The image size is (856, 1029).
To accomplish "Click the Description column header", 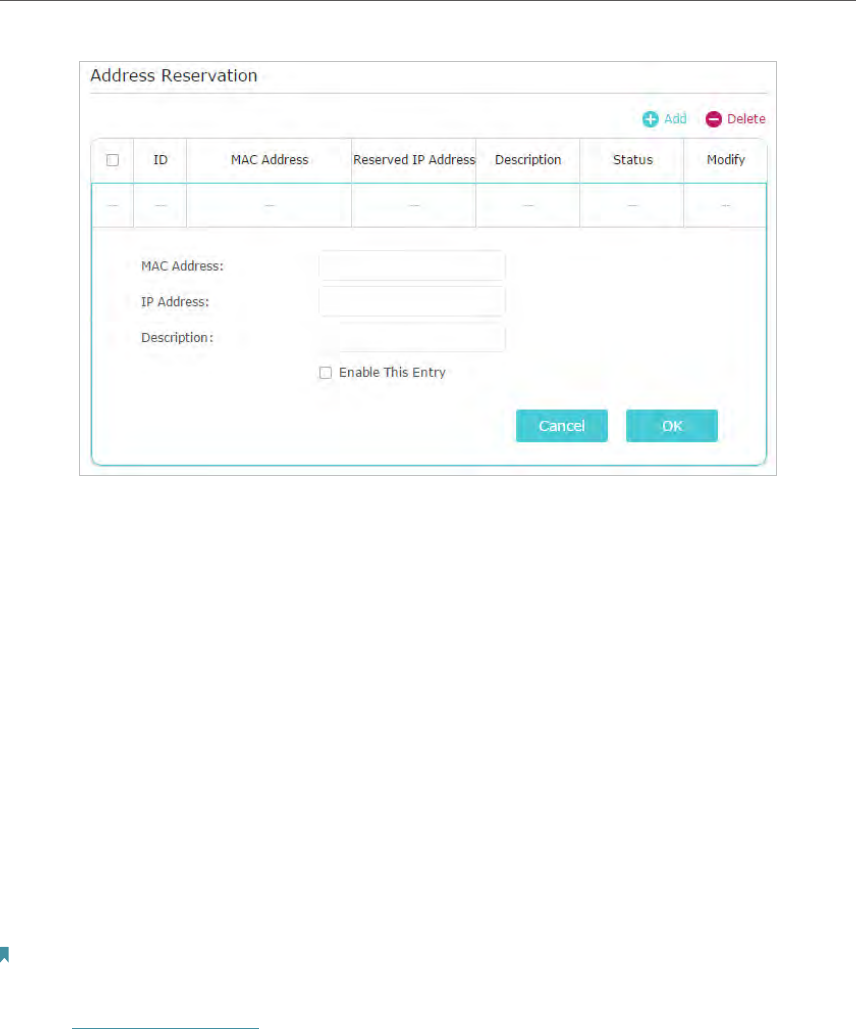I will coord(528,159).
